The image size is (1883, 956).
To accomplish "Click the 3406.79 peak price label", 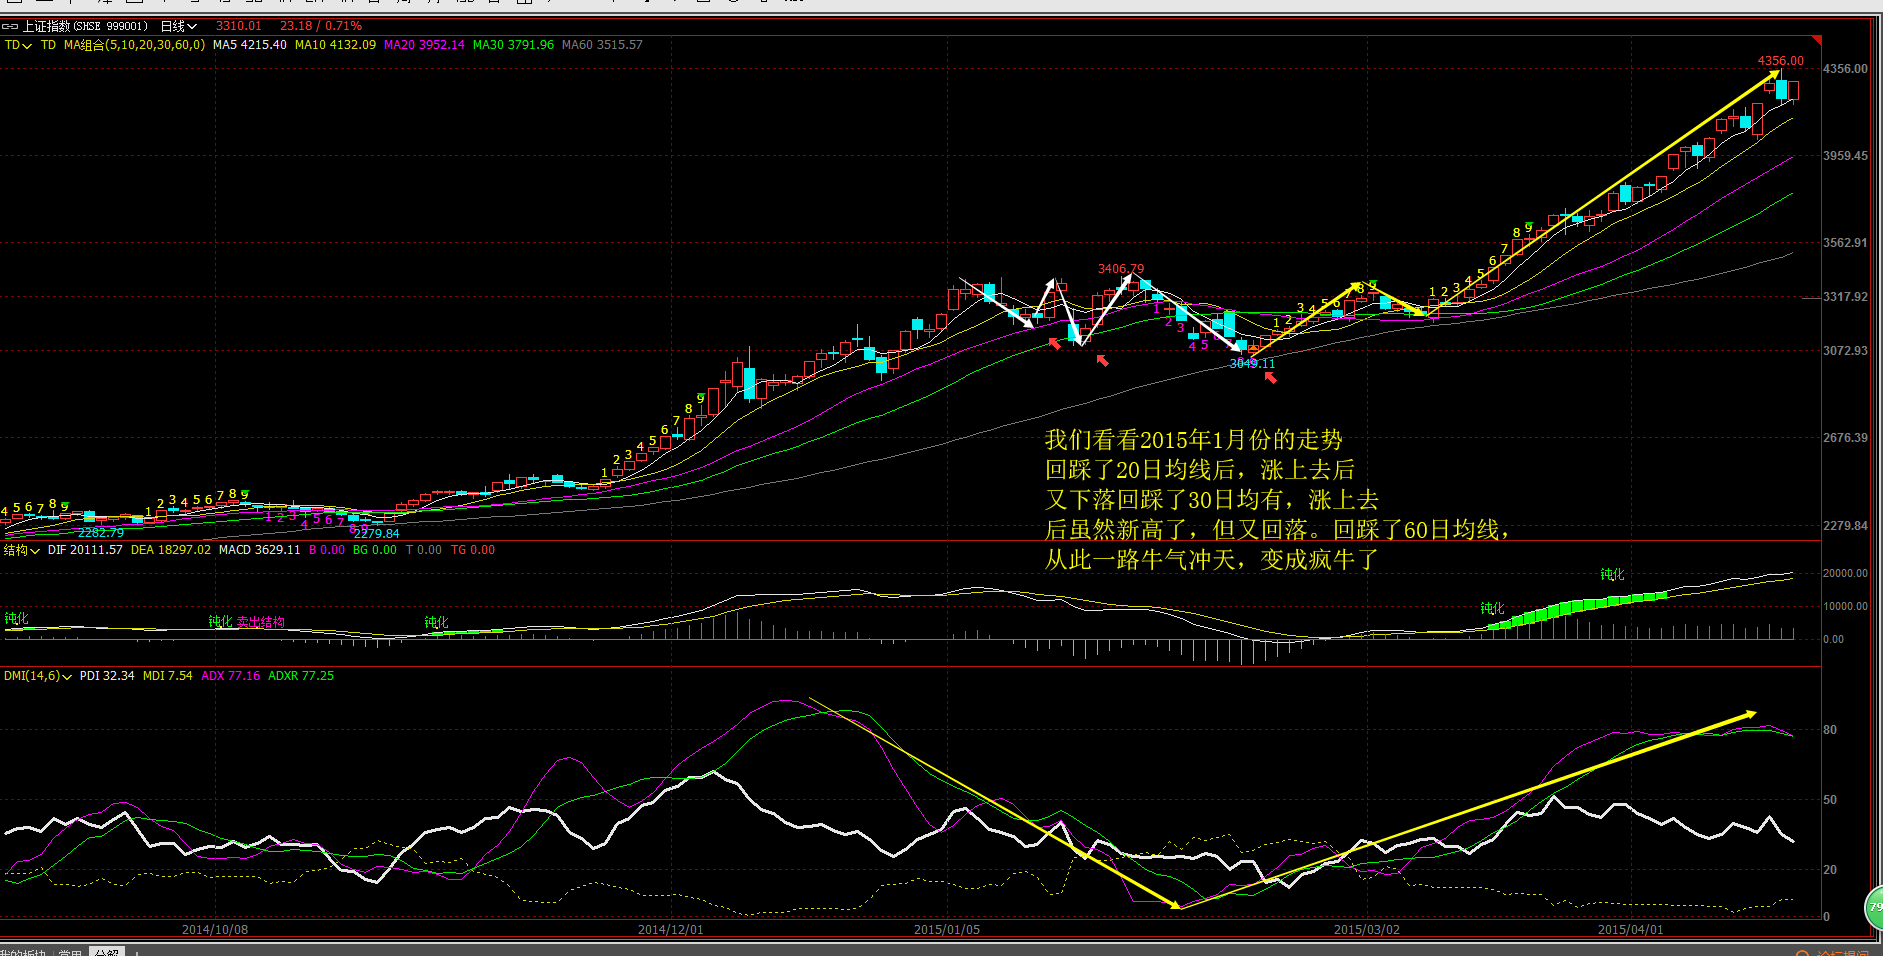I will 1121,269.
